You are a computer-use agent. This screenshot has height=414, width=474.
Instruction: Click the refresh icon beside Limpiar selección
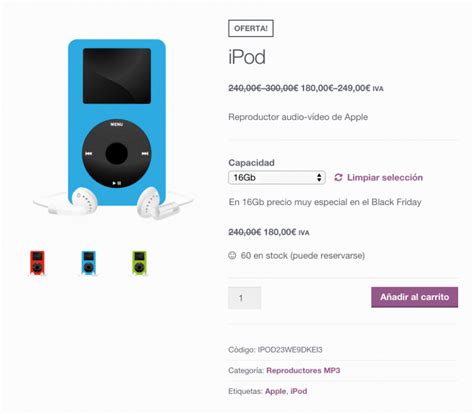[338, 177]
